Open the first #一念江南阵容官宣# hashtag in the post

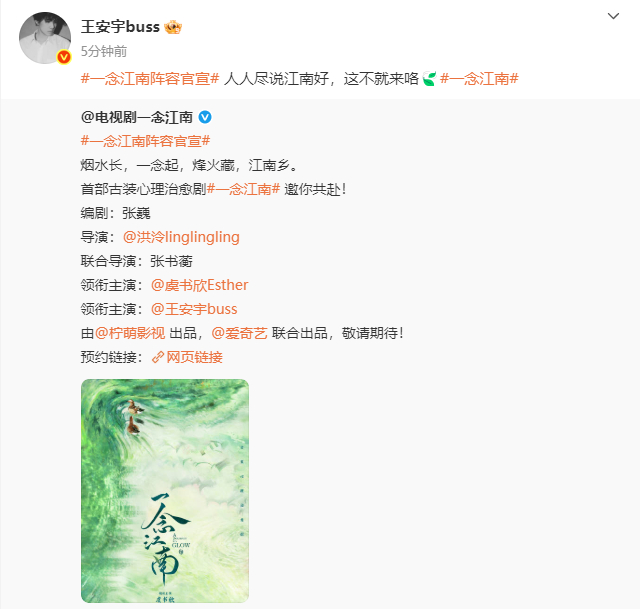coord(150,78)
